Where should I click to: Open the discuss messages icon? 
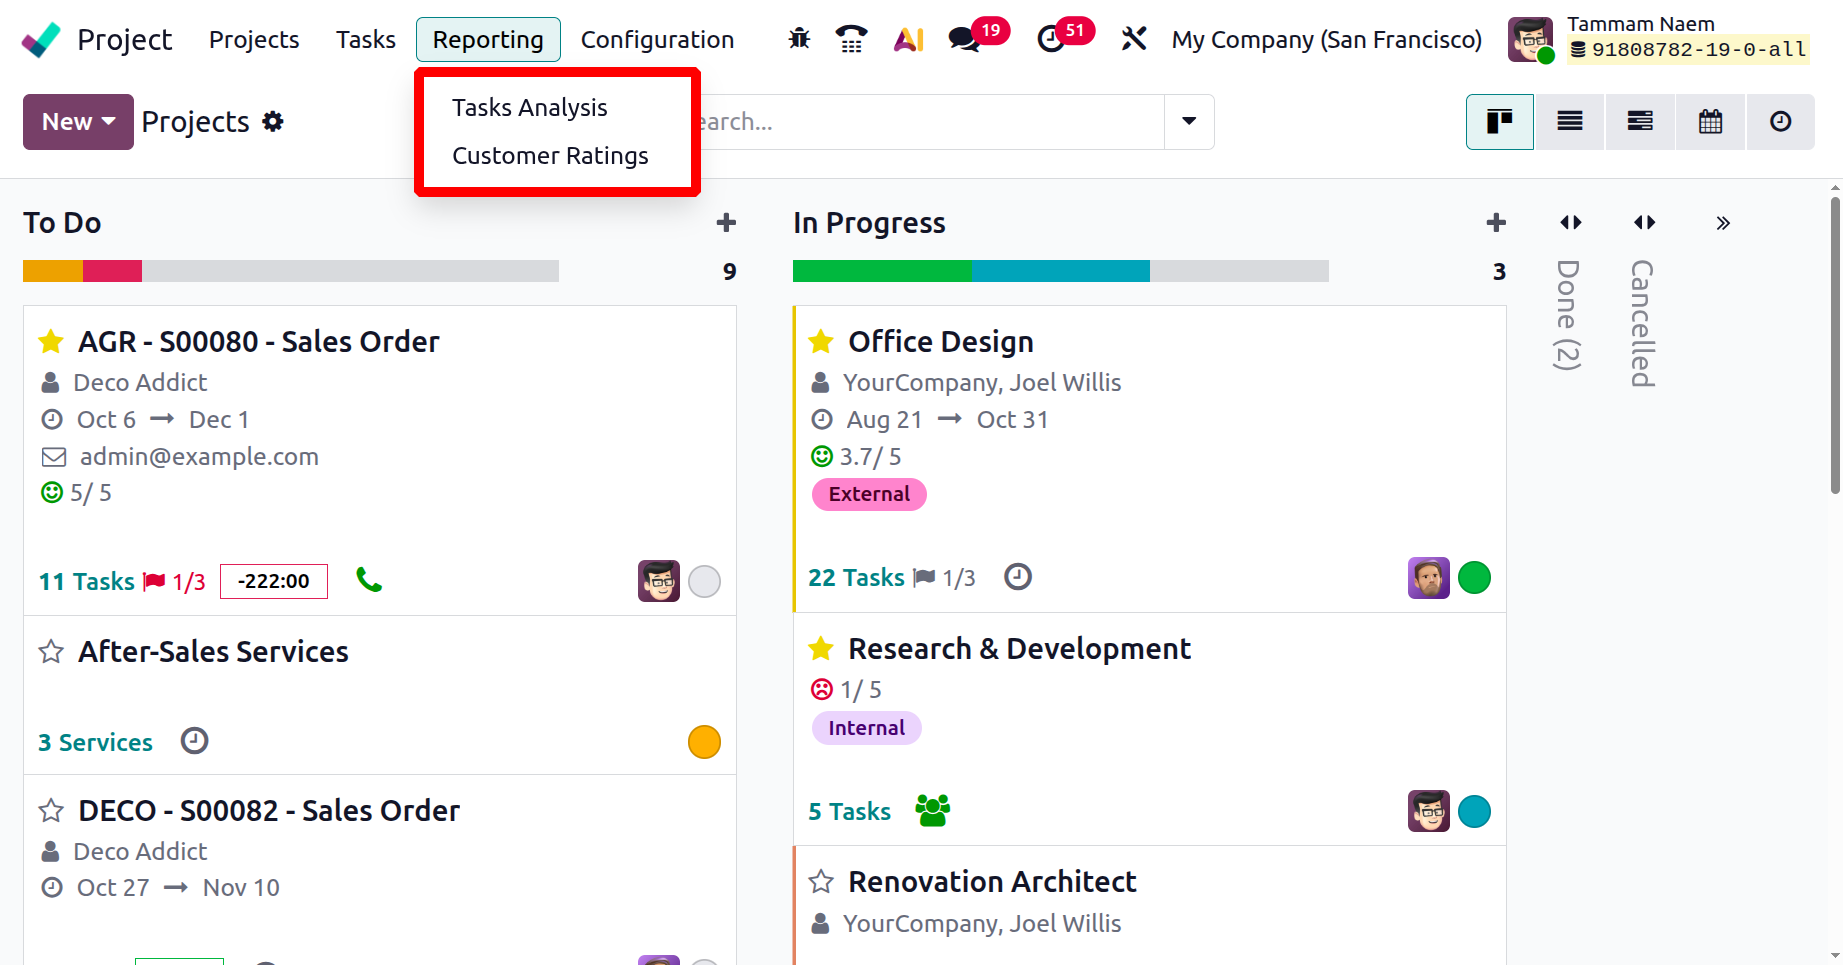963,39
